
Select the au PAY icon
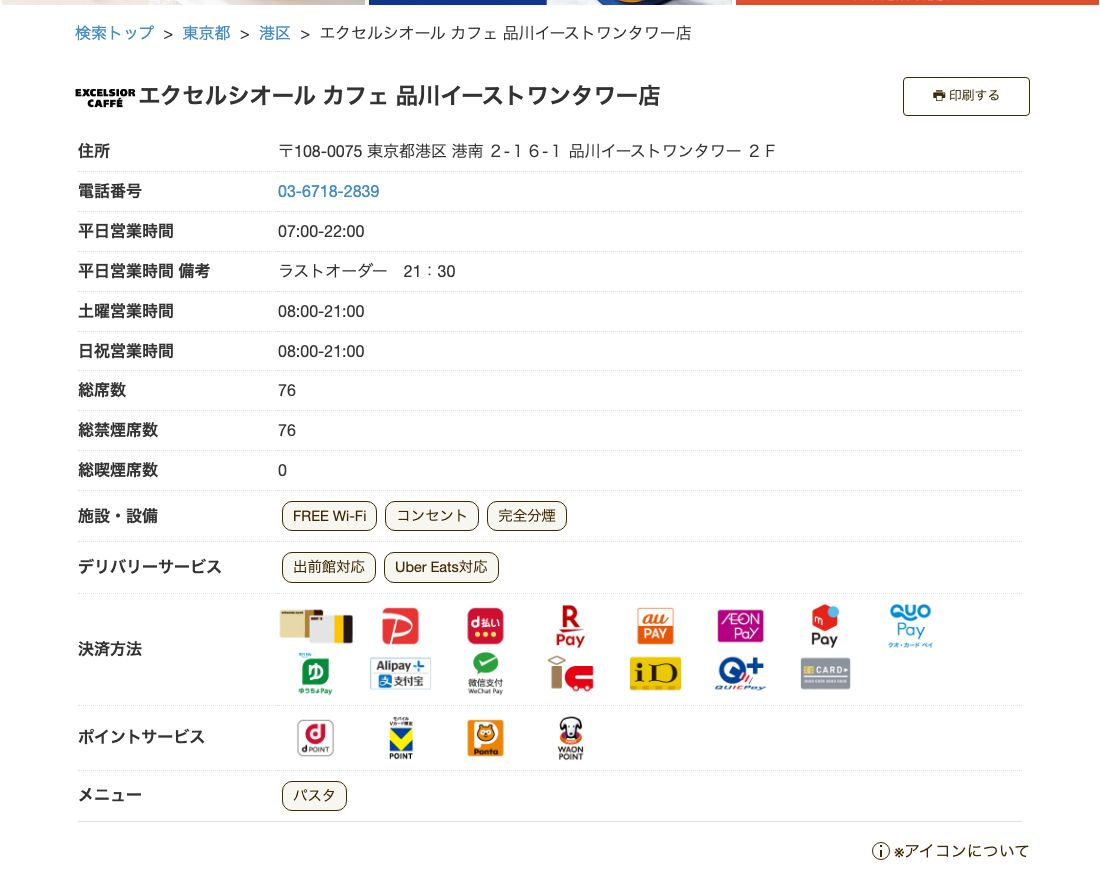point(655,626)
